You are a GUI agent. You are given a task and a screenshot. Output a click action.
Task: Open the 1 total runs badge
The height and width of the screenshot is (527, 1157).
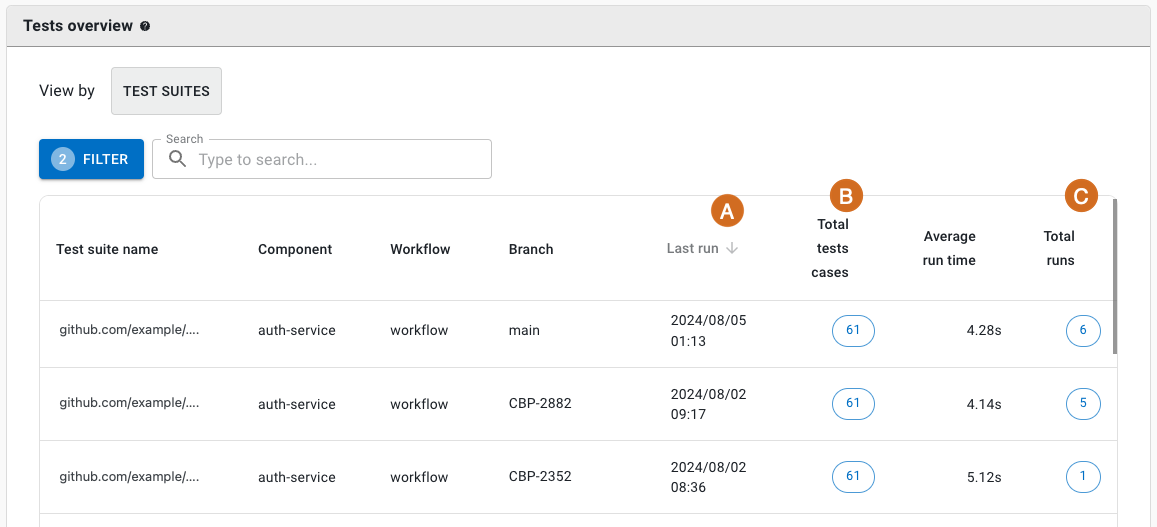[1083, 477]
